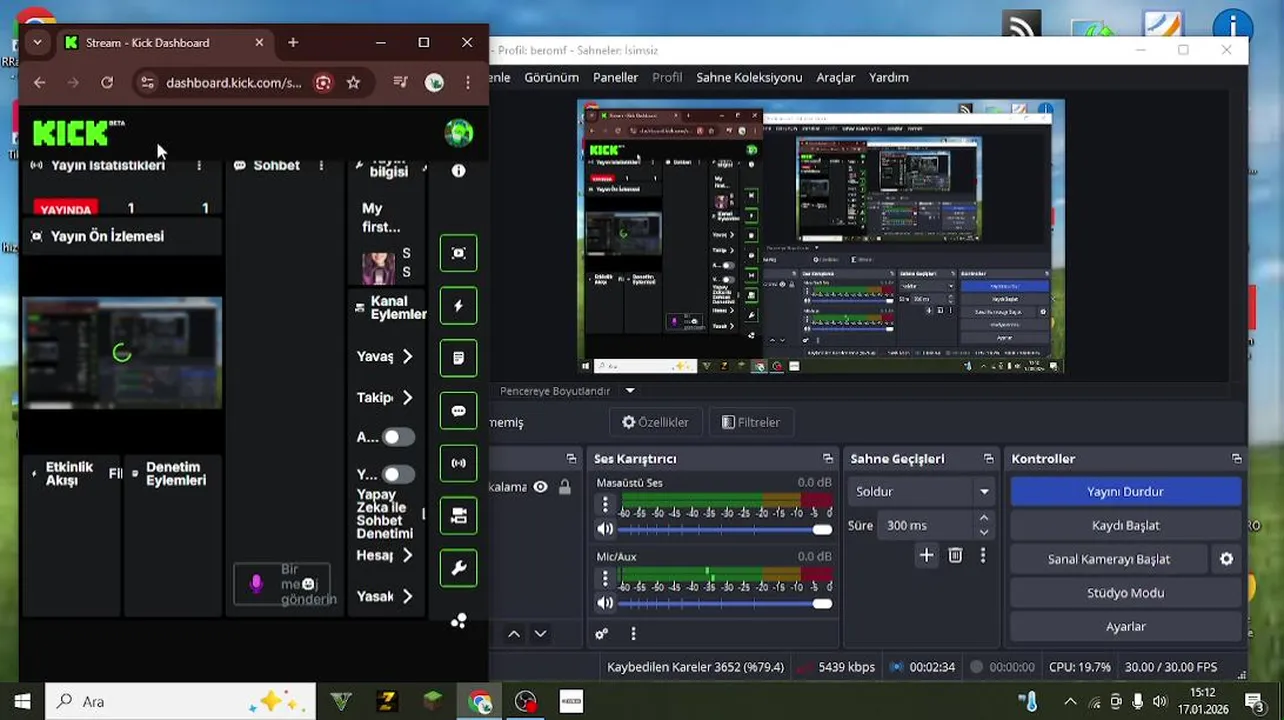
Task: Open the wrench tools icon in Kick sidebar
Action: coord(459,568)
